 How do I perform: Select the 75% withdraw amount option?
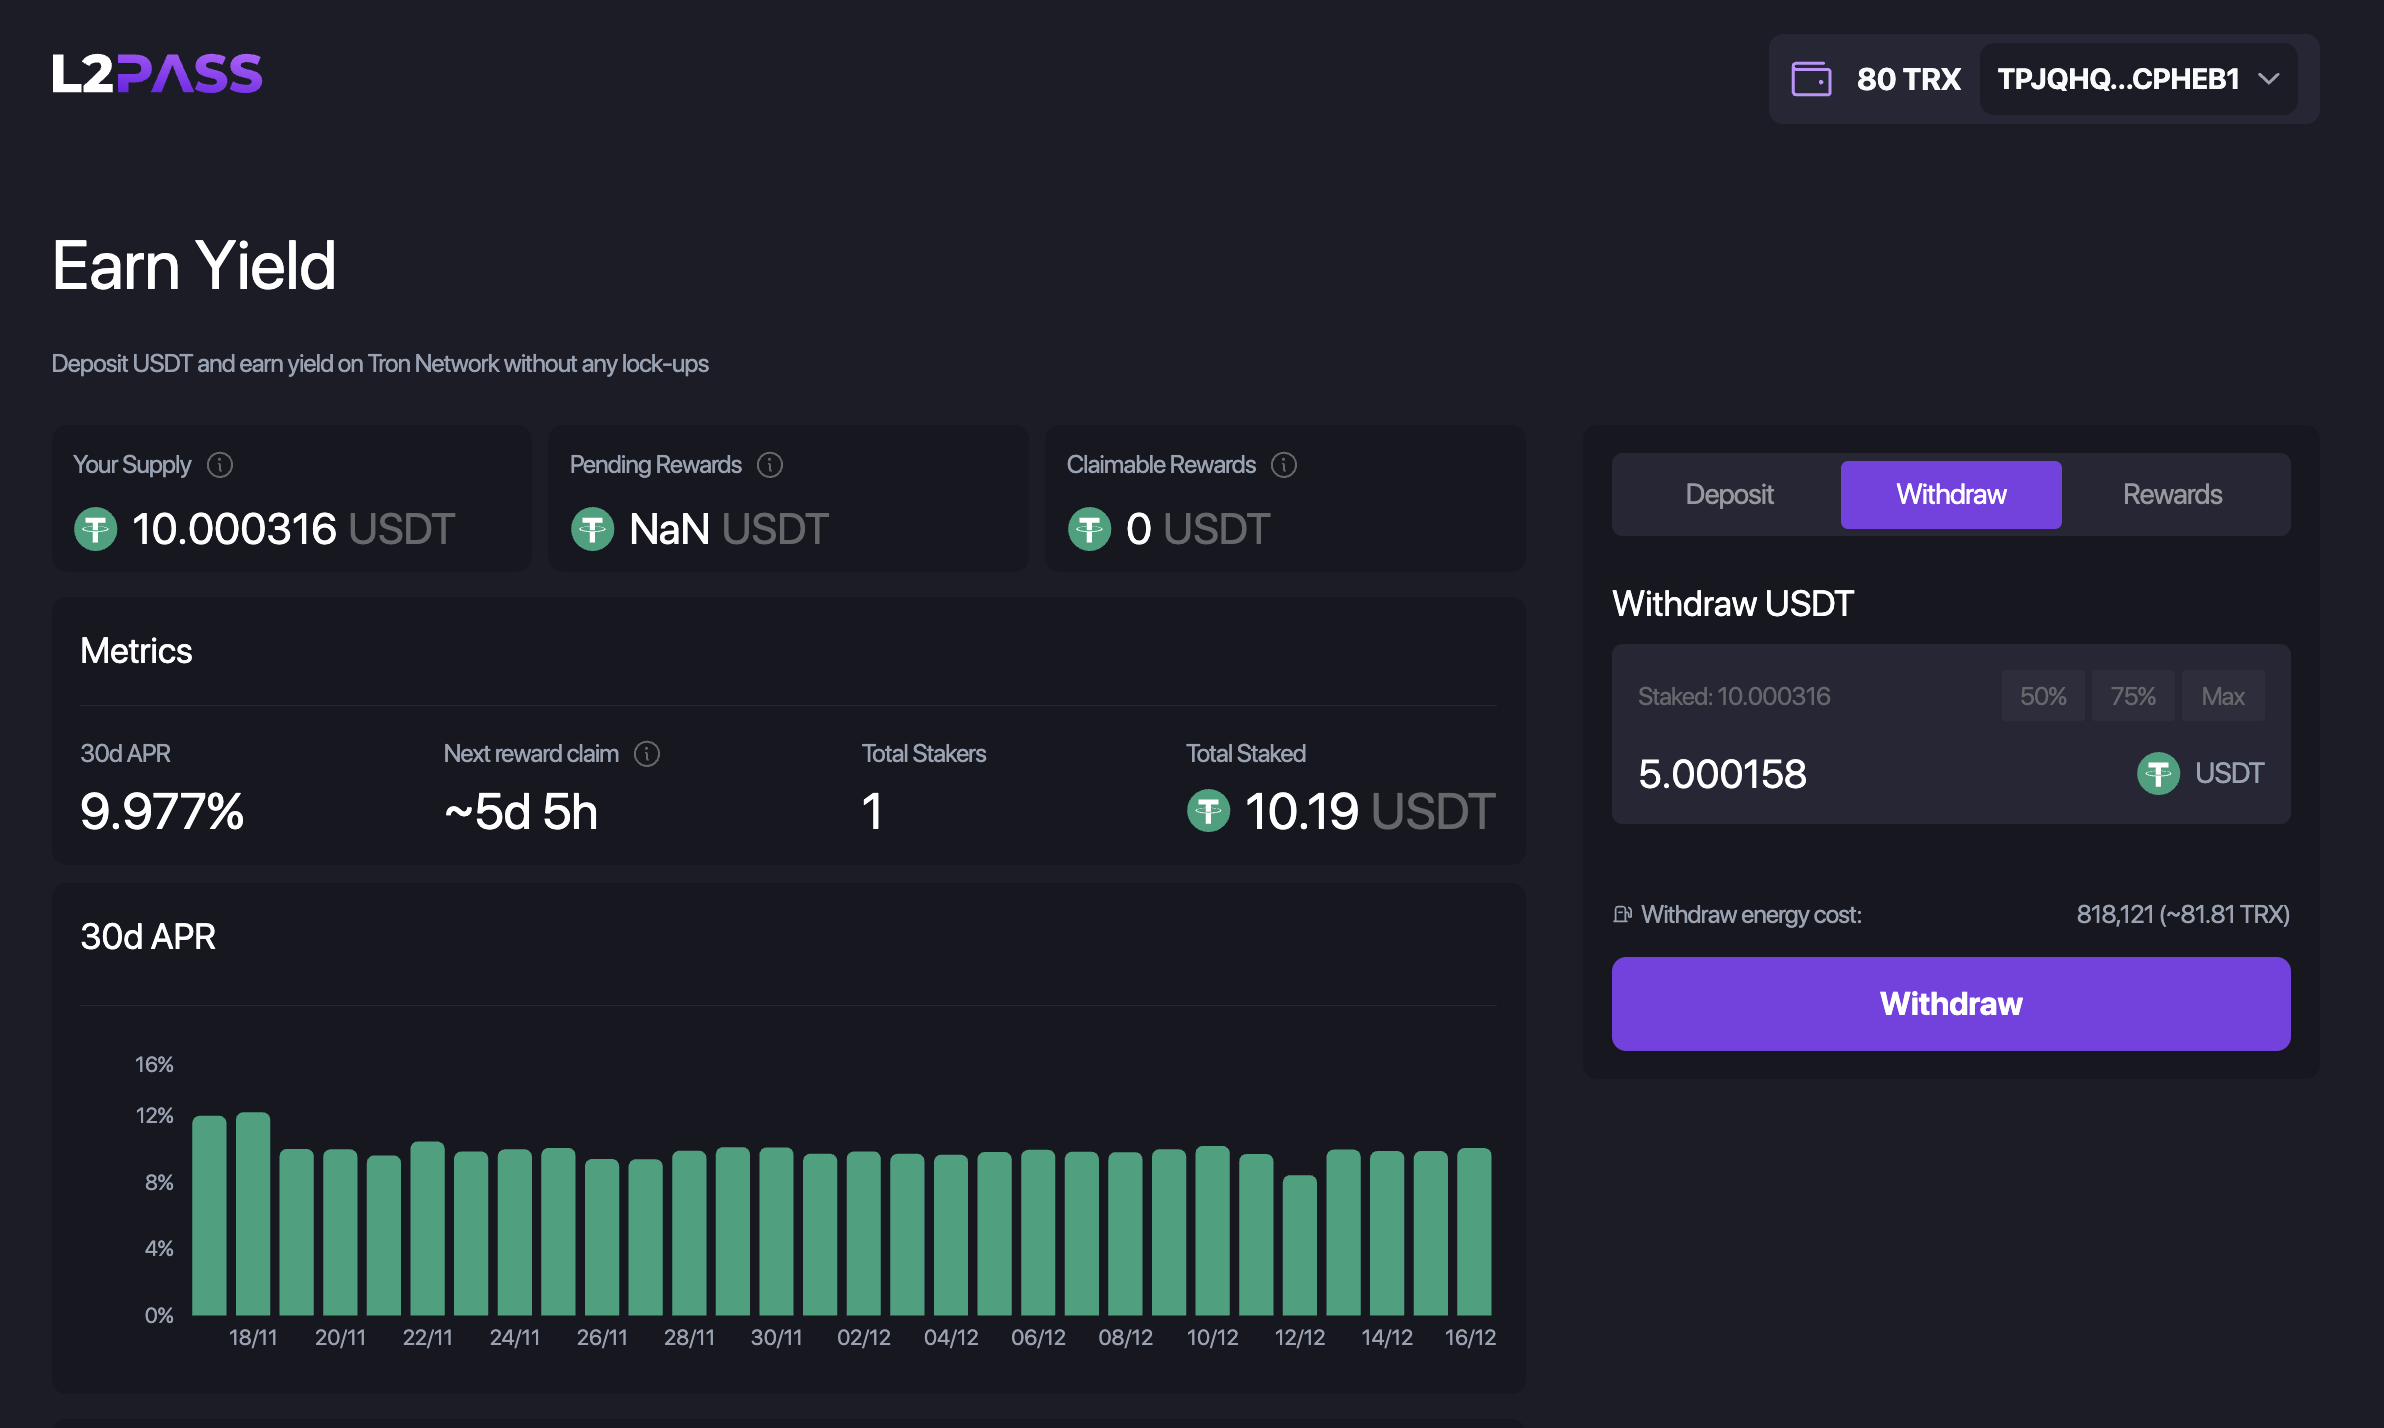point(2132,695)
